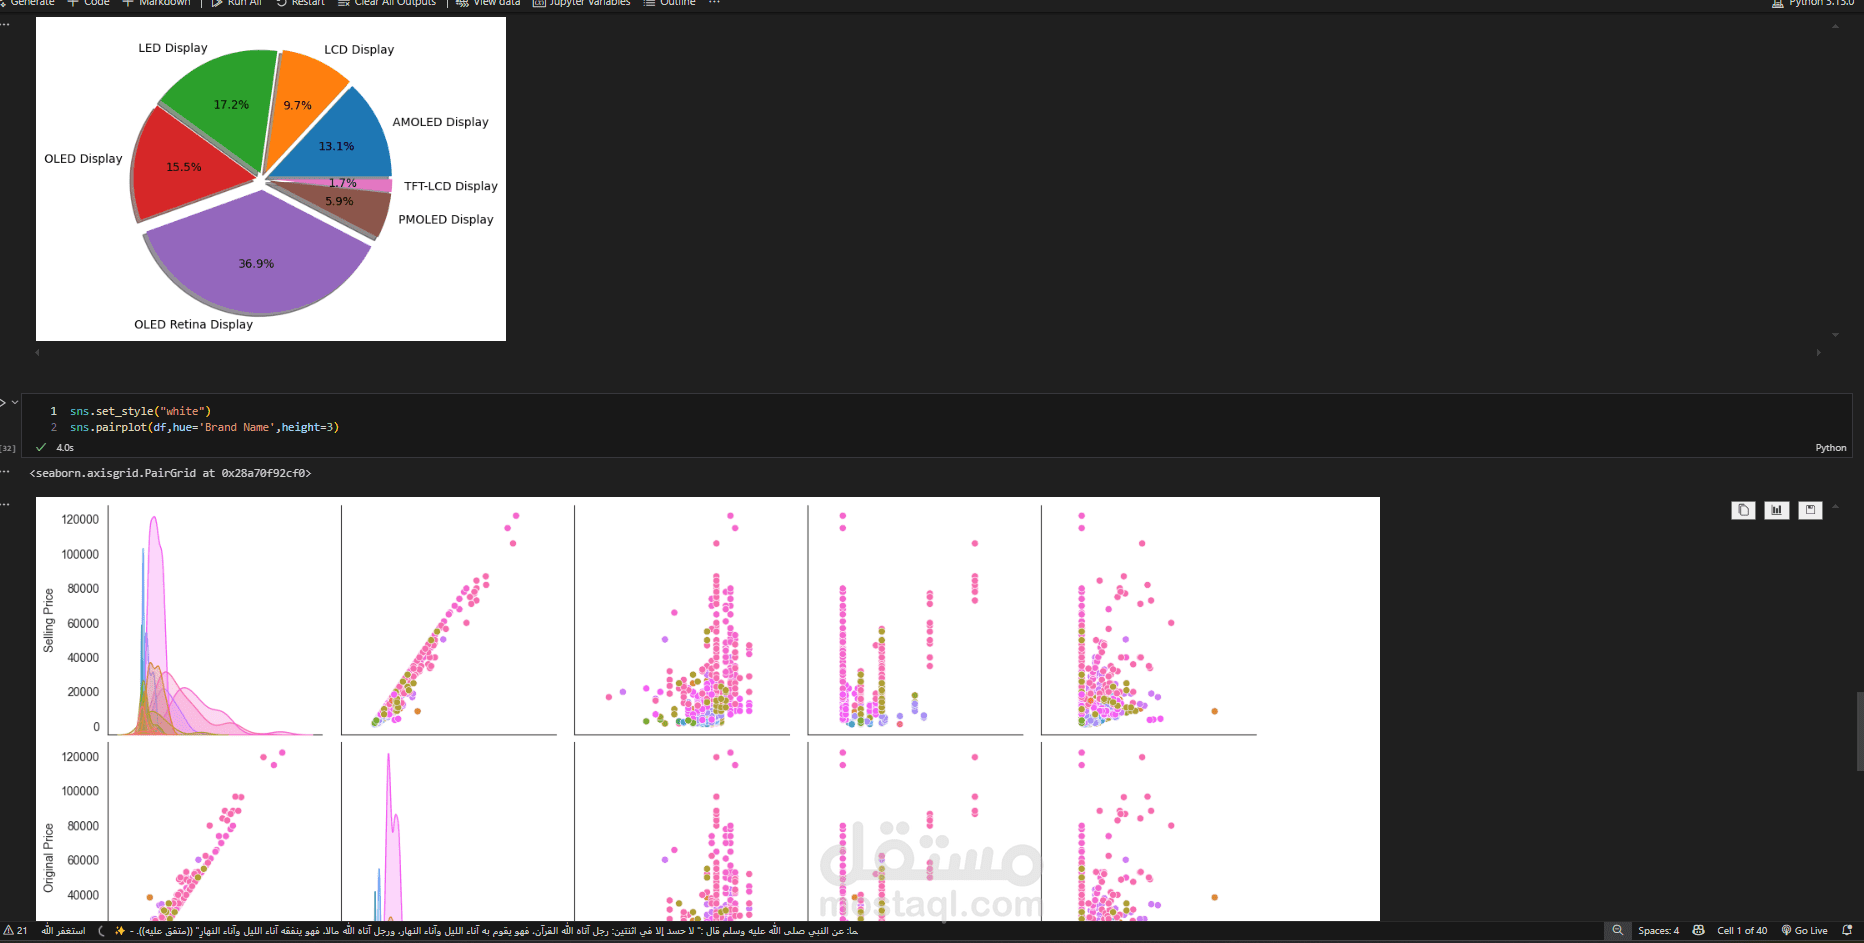Click the notebook vertical scrollbar thumb
Viewport: 1864px width, 943px height.
pyautogui.click(x=1860, y=731)
